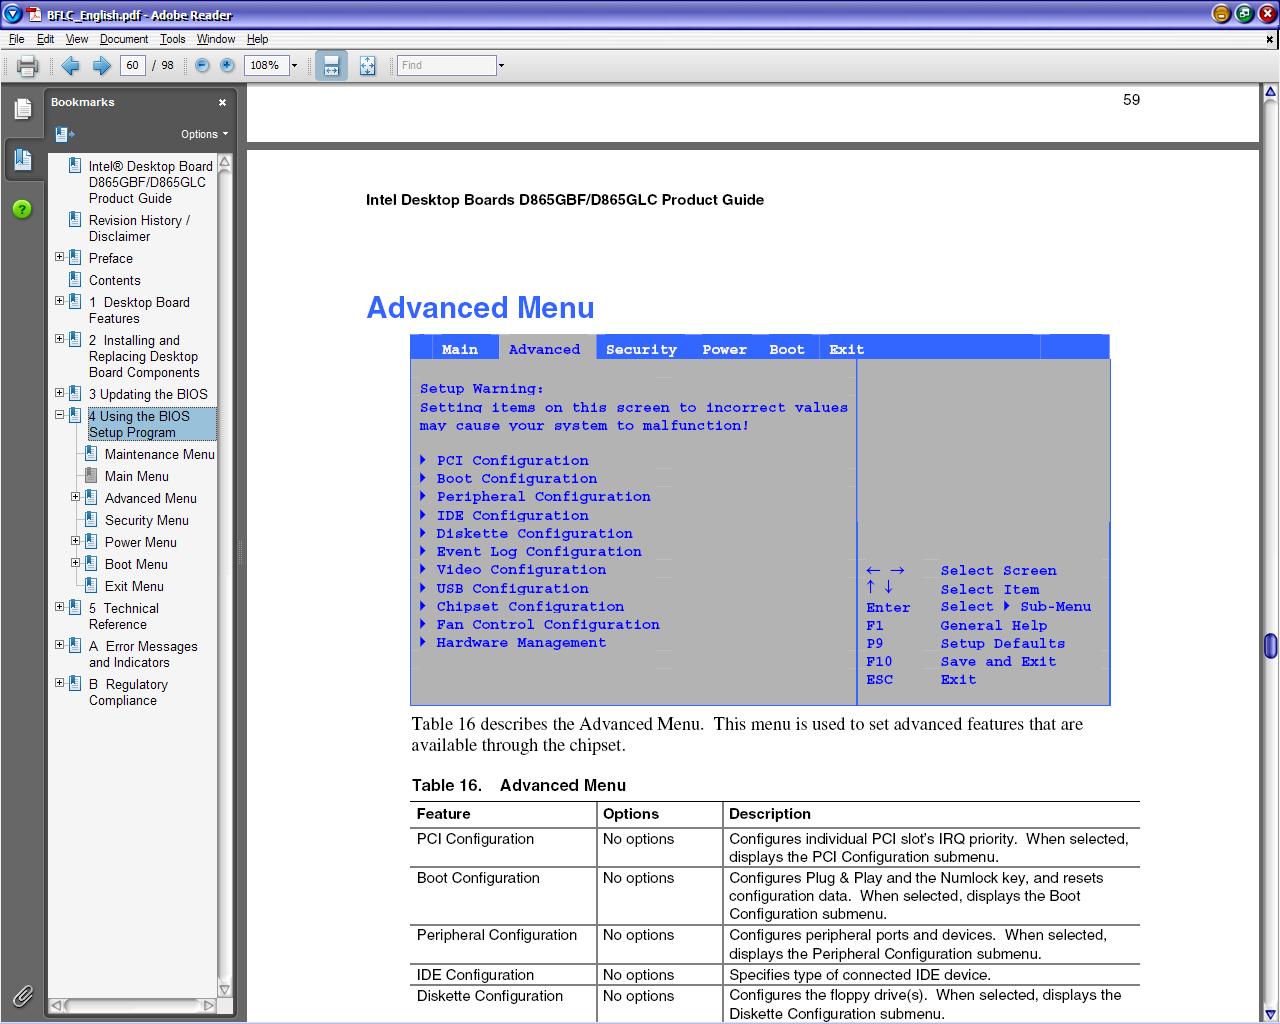Collapse 4 Using the BIOS Setup bookmark
Screen dimensions: 1280x1024
coord(59,415)
